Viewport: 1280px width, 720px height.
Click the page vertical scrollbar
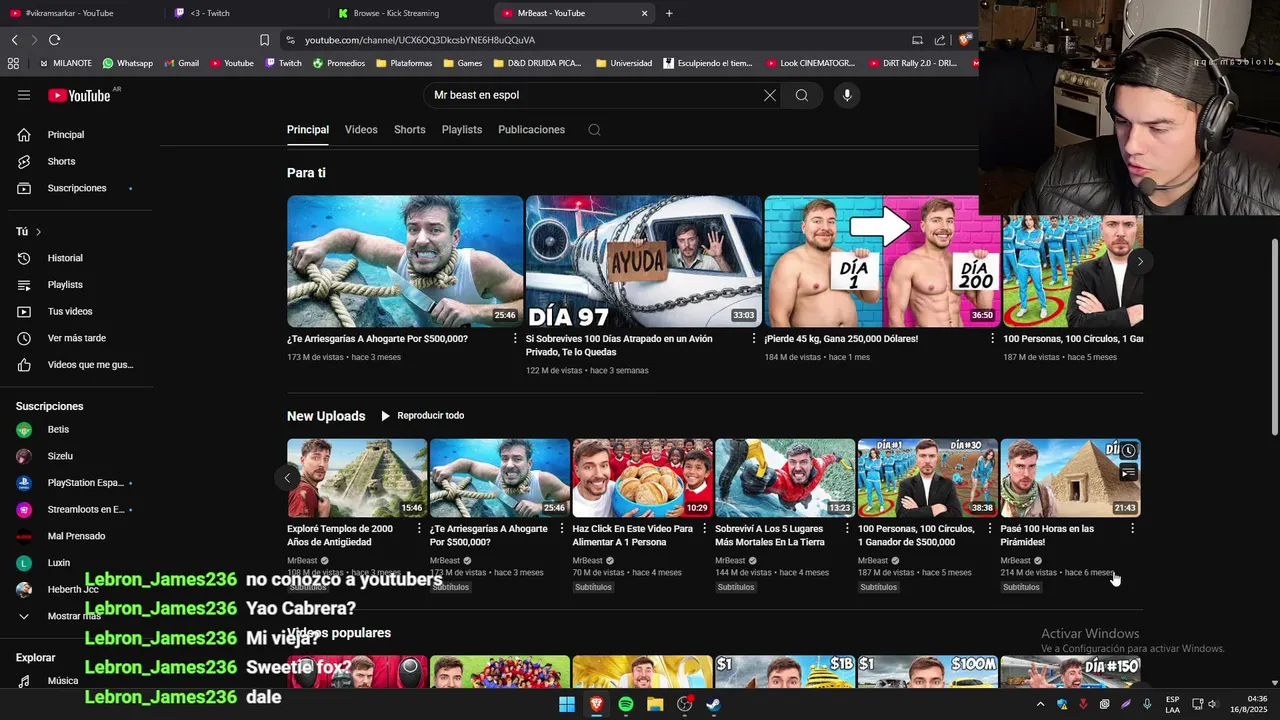1274,337
